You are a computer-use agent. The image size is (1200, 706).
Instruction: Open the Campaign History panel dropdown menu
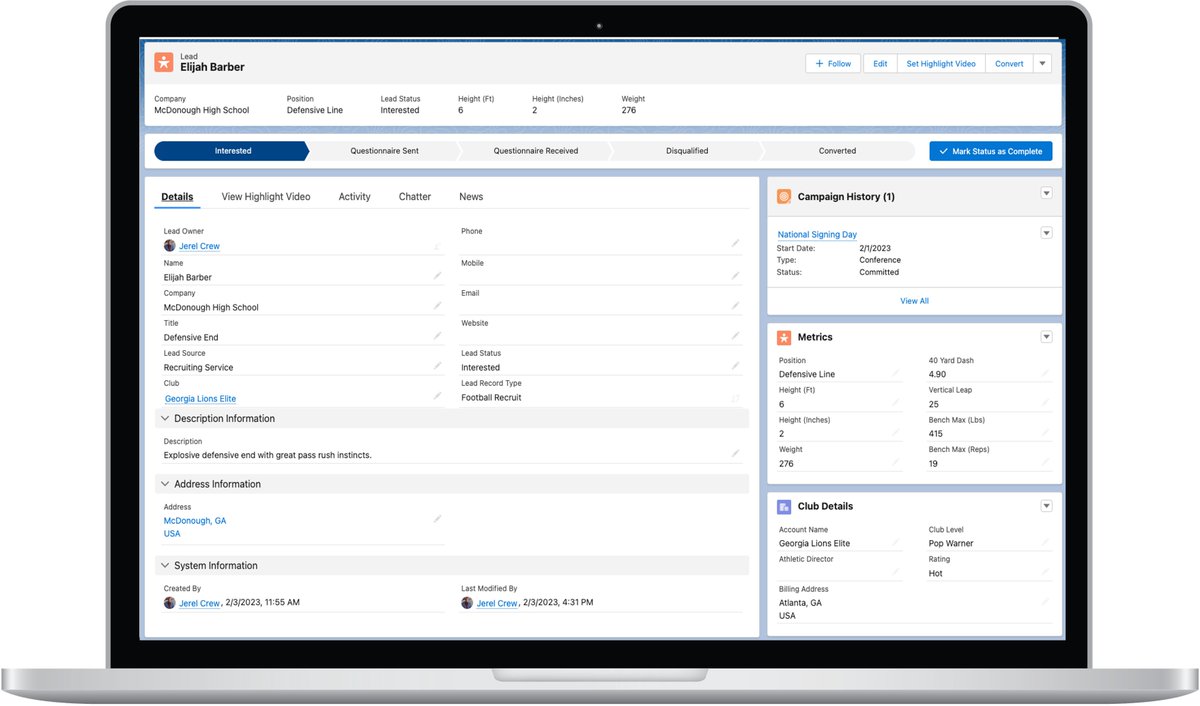tap(1046, 193)
